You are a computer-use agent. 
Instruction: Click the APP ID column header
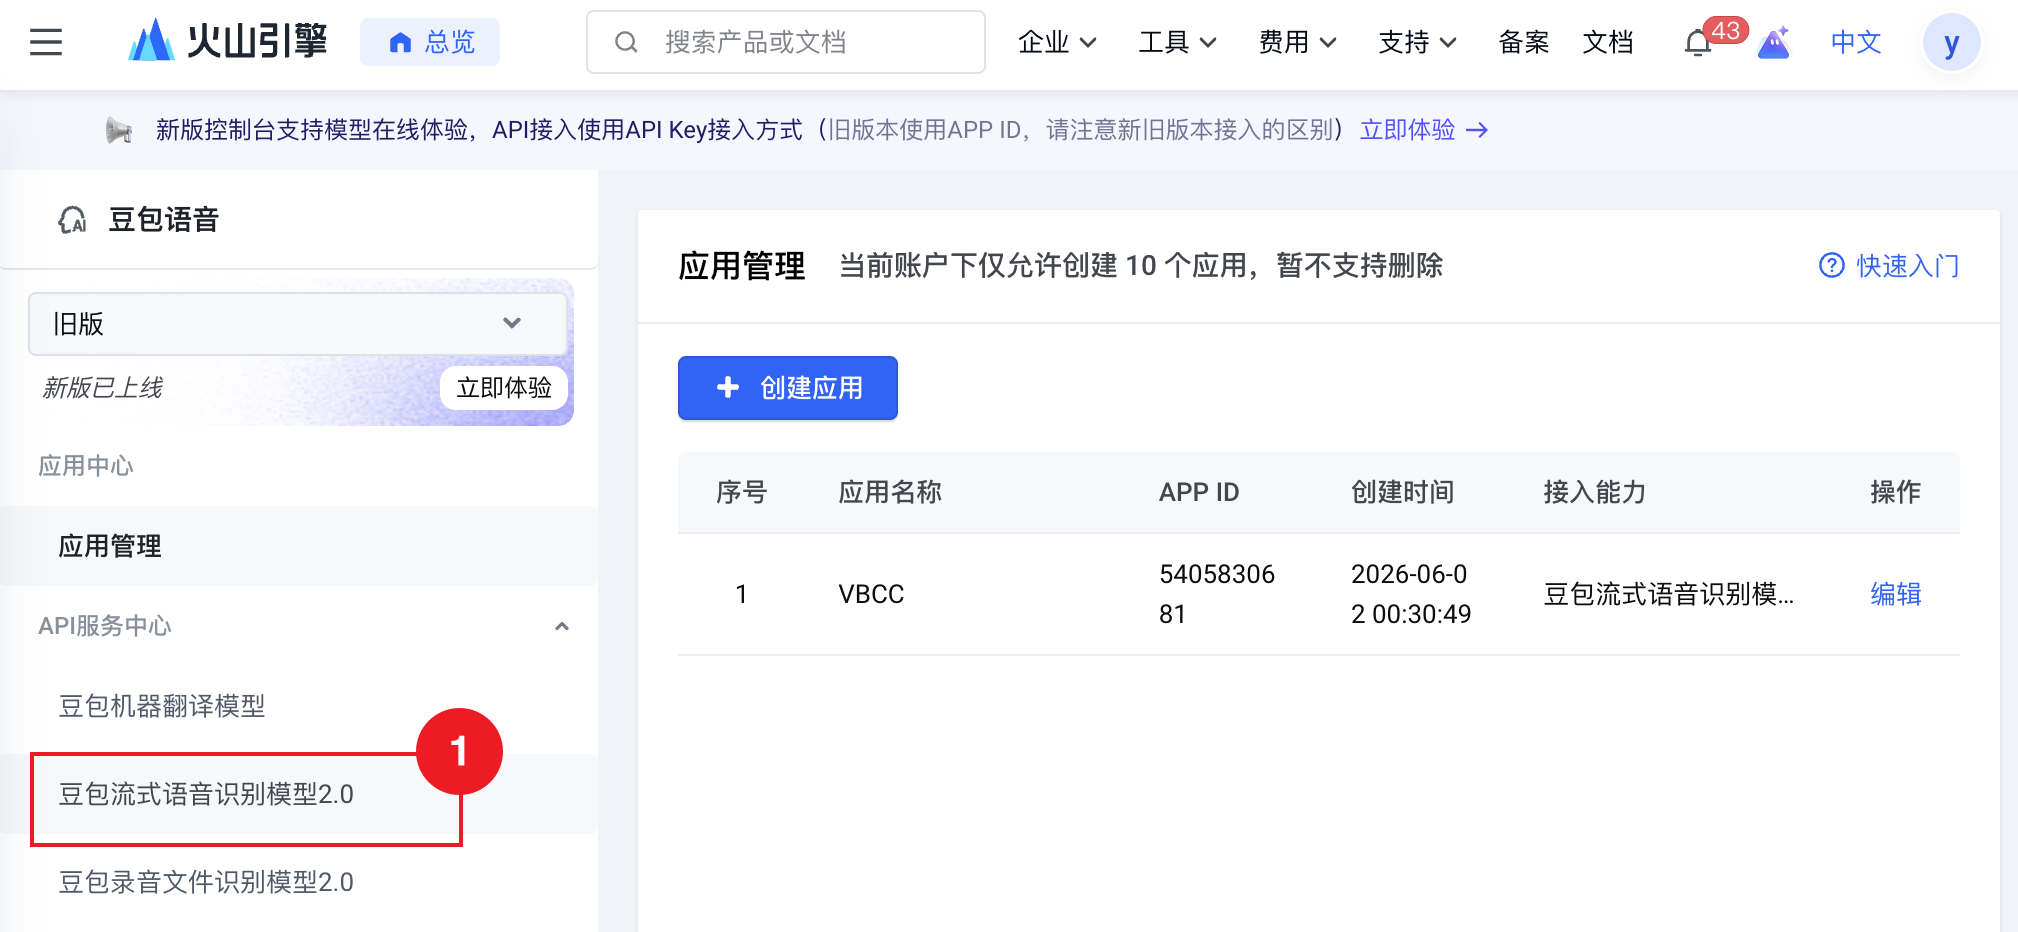pyautogui.click(x=1199, y=492)
